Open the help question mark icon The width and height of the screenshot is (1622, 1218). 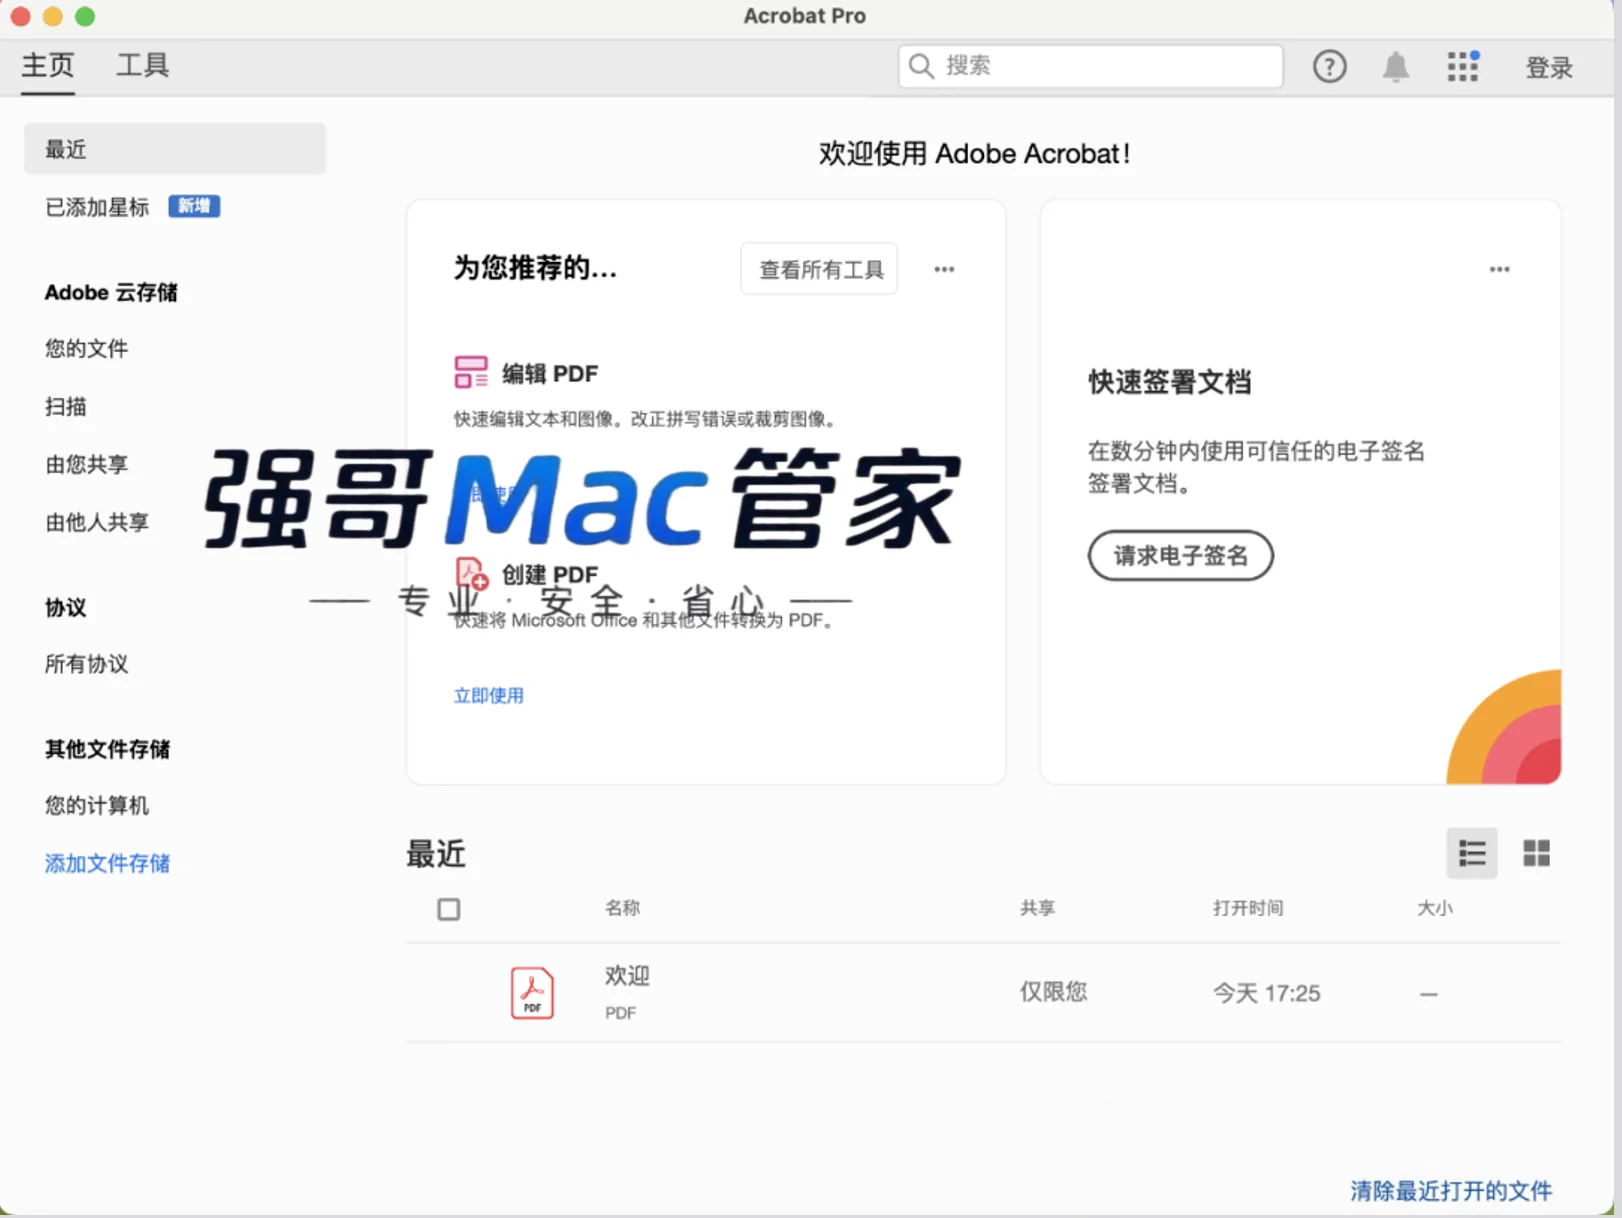[x=1329, y=67]
